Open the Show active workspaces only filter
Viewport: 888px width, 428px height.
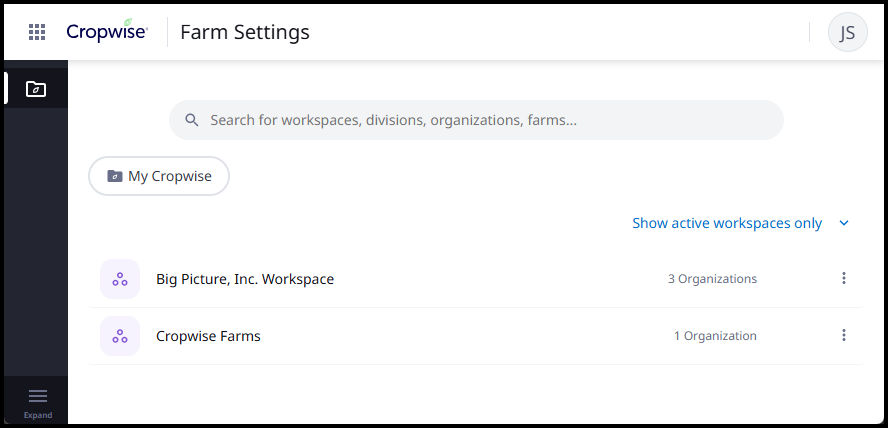click(727, 223)
